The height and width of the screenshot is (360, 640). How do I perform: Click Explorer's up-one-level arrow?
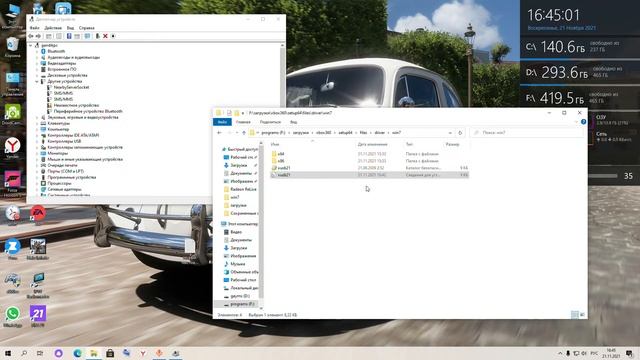point(244,133)
